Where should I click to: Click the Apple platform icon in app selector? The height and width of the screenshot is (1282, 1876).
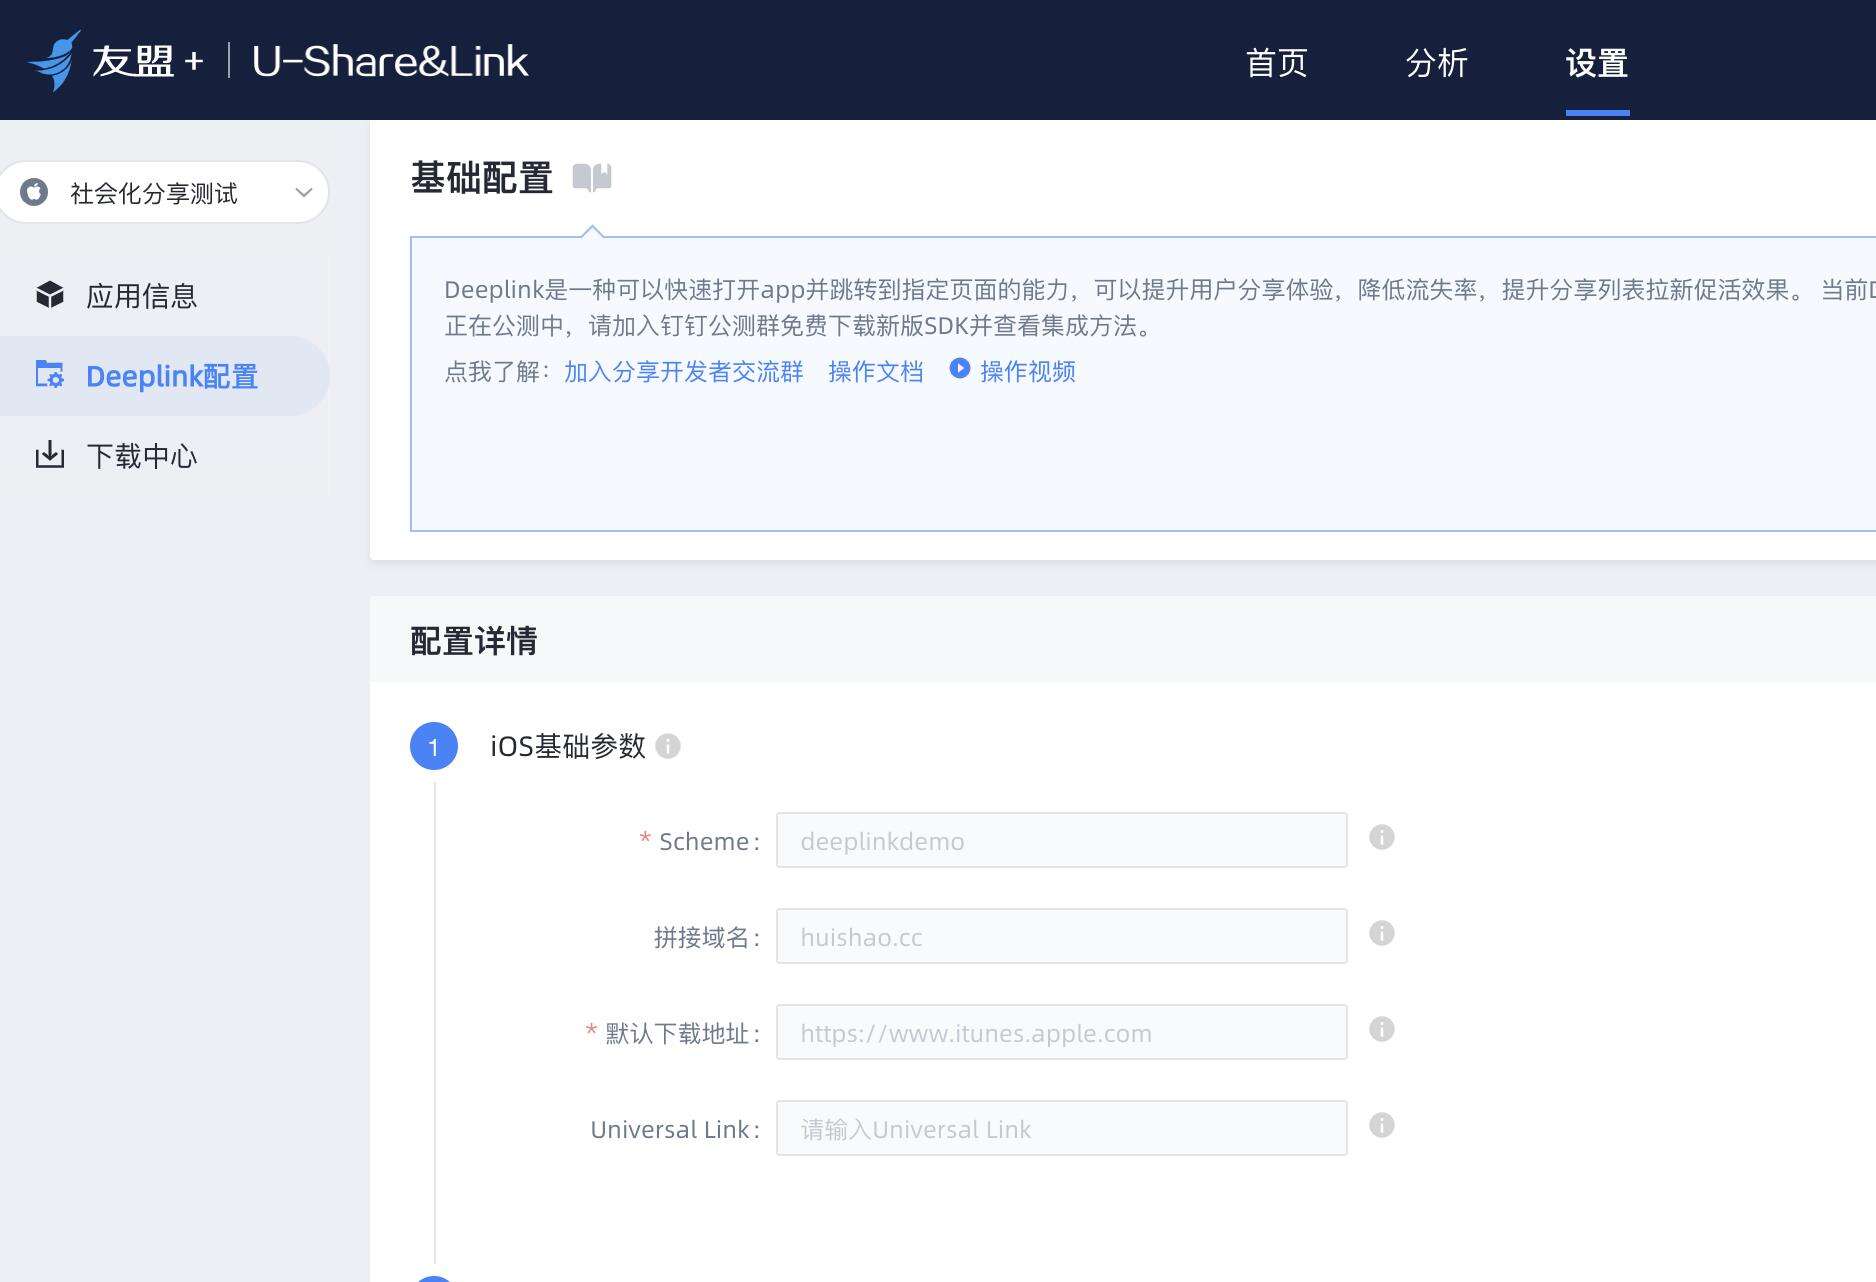tap(34, 192)
